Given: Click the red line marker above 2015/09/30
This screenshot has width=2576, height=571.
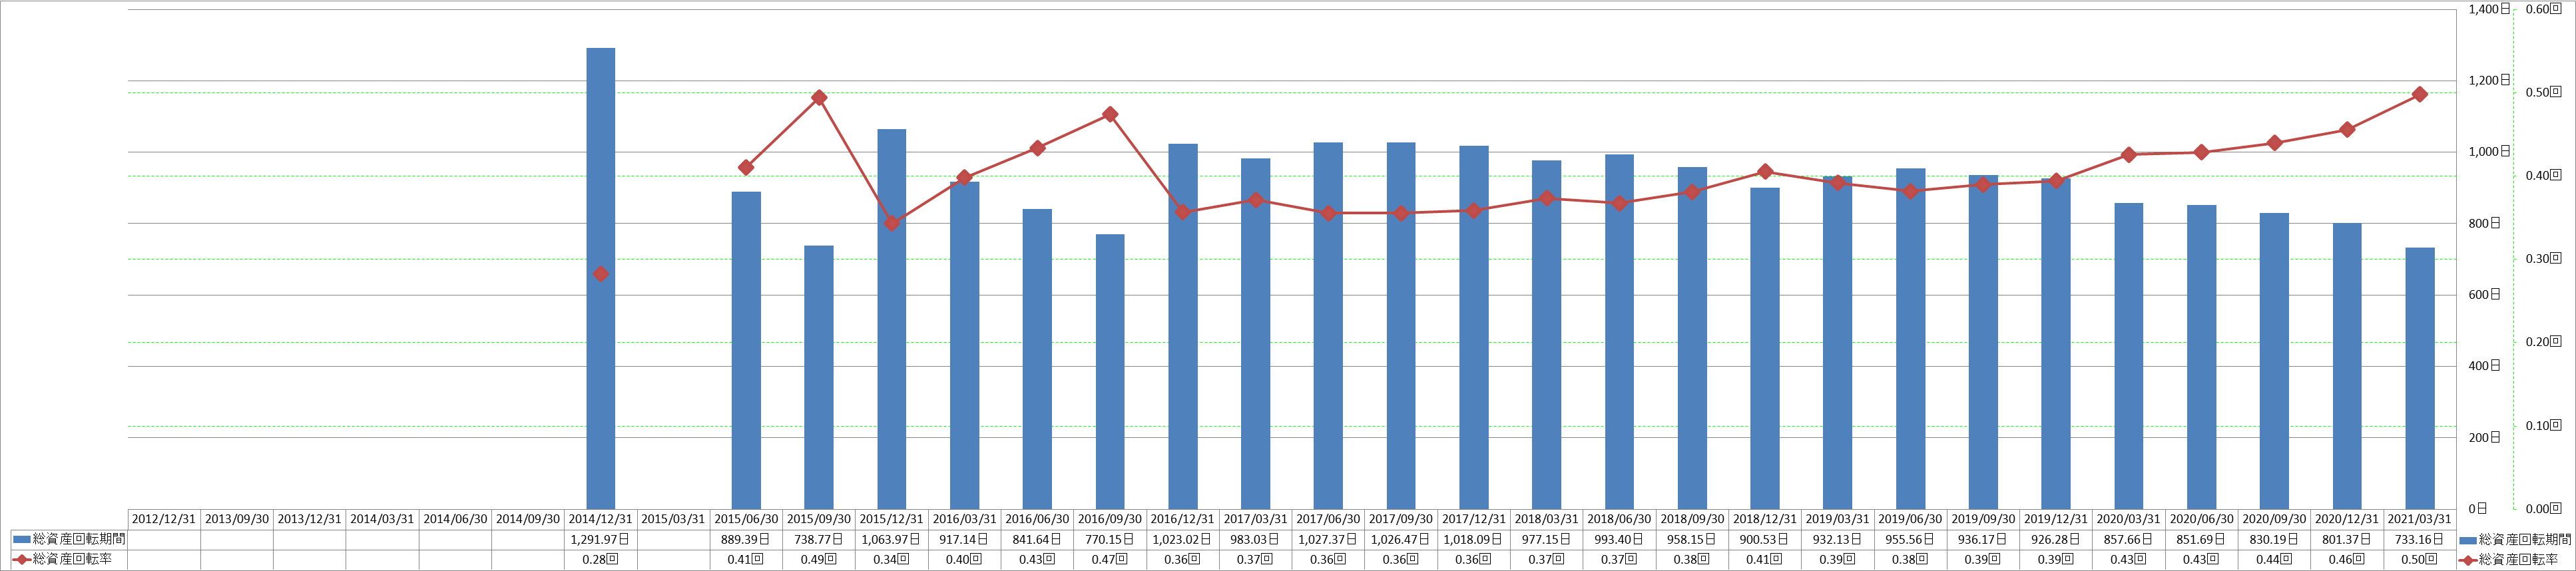Looking at the screenshot, I should point(819,98).
